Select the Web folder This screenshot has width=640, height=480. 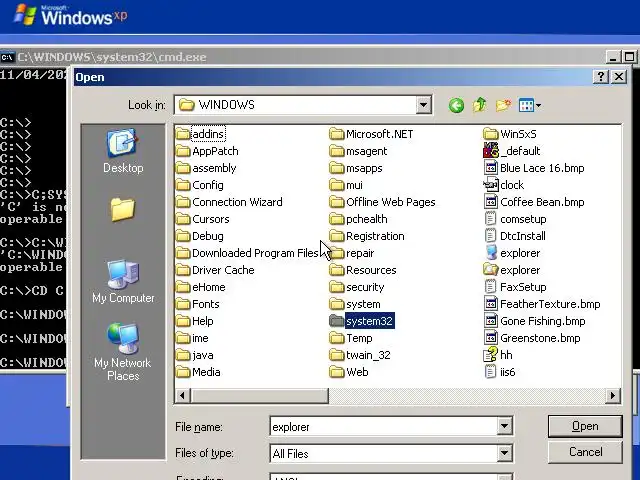point(349,372)
